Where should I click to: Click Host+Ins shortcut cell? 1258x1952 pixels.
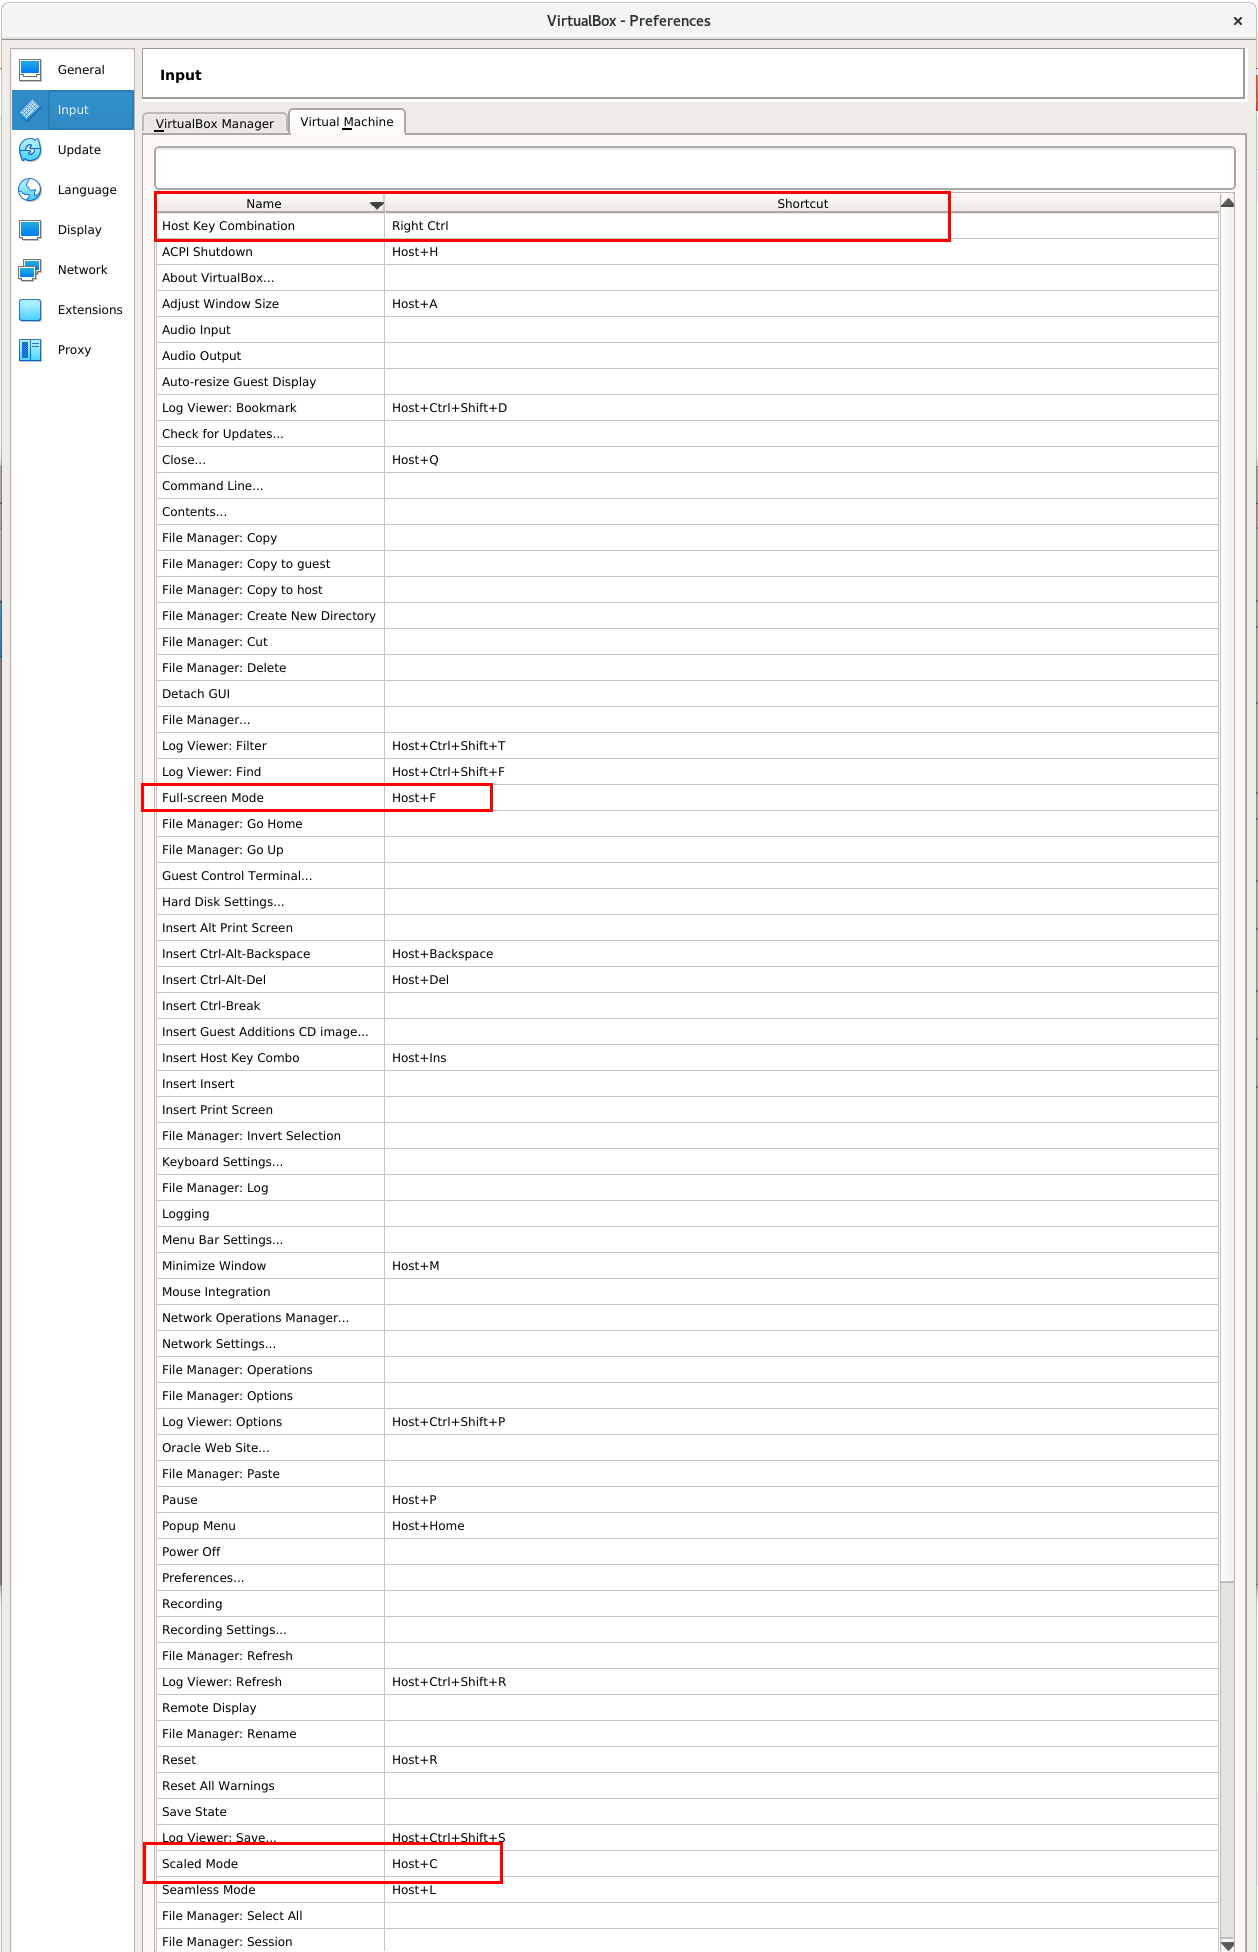coord(801,1058)
